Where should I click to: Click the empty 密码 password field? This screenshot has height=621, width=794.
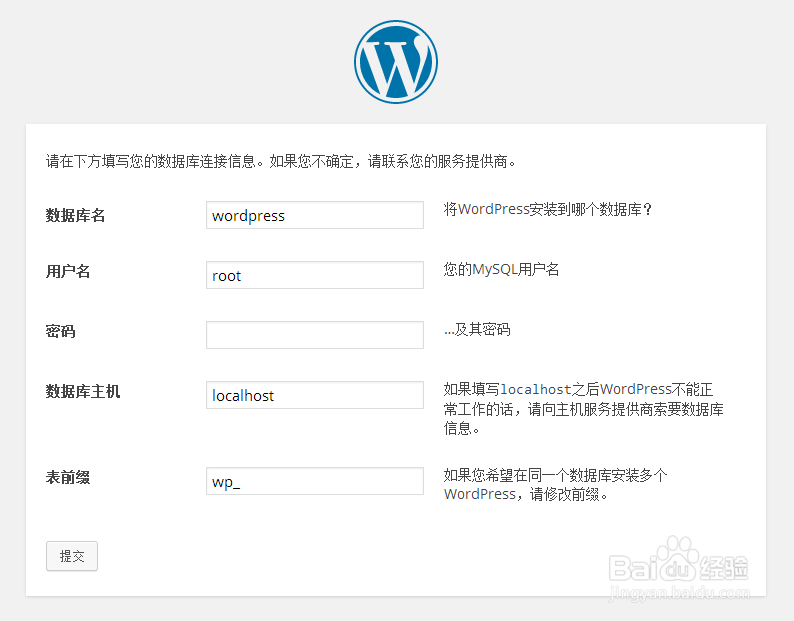click(314, 335)
